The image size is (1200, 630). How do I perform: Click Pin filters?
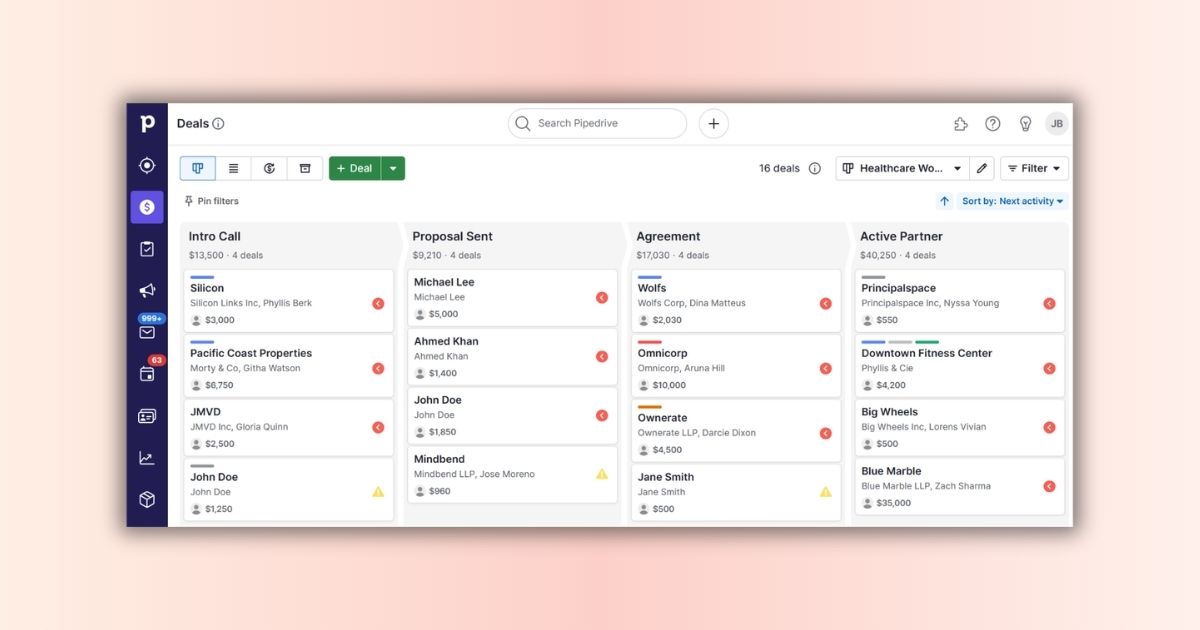(211, 201)
